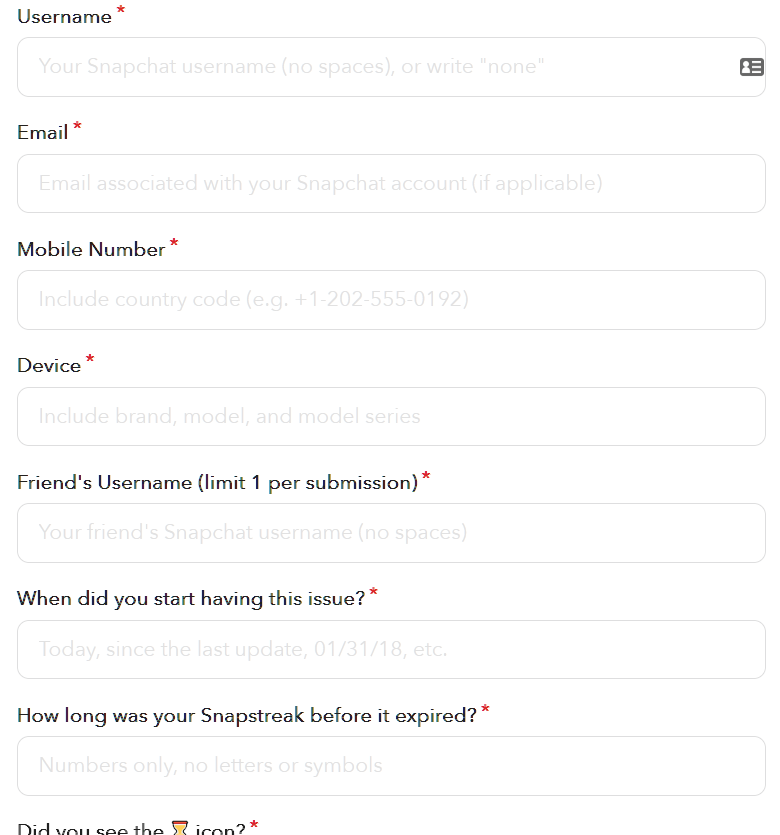The width and height of the screenshot is (780, 835).
Task: Click the Mobile Number input box
Action: [x=391, y=300]
